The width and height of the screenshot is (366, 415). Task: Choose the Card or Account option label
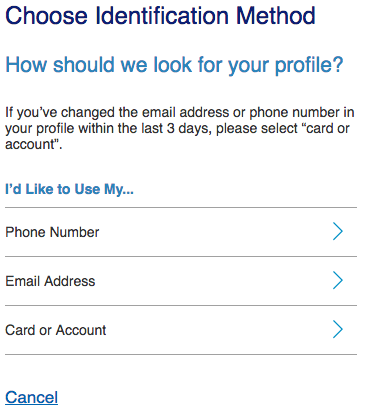click(56, 330)
